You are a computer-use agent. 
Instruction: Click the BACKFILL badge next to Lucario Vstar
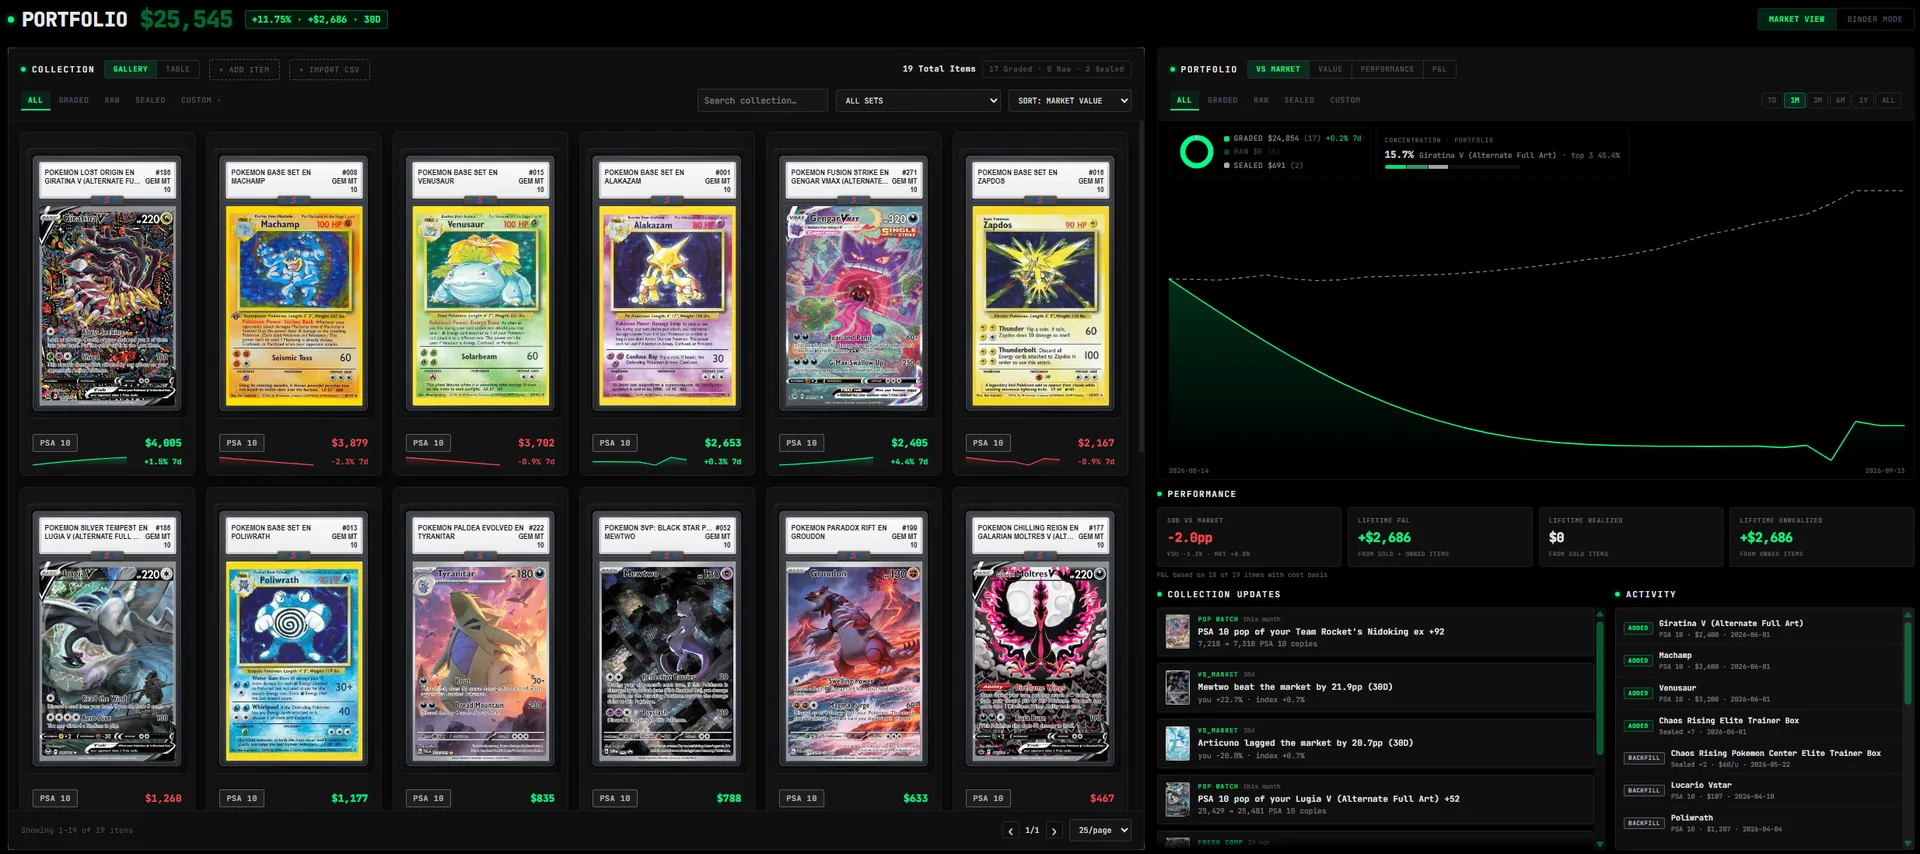click(1644, 790)
